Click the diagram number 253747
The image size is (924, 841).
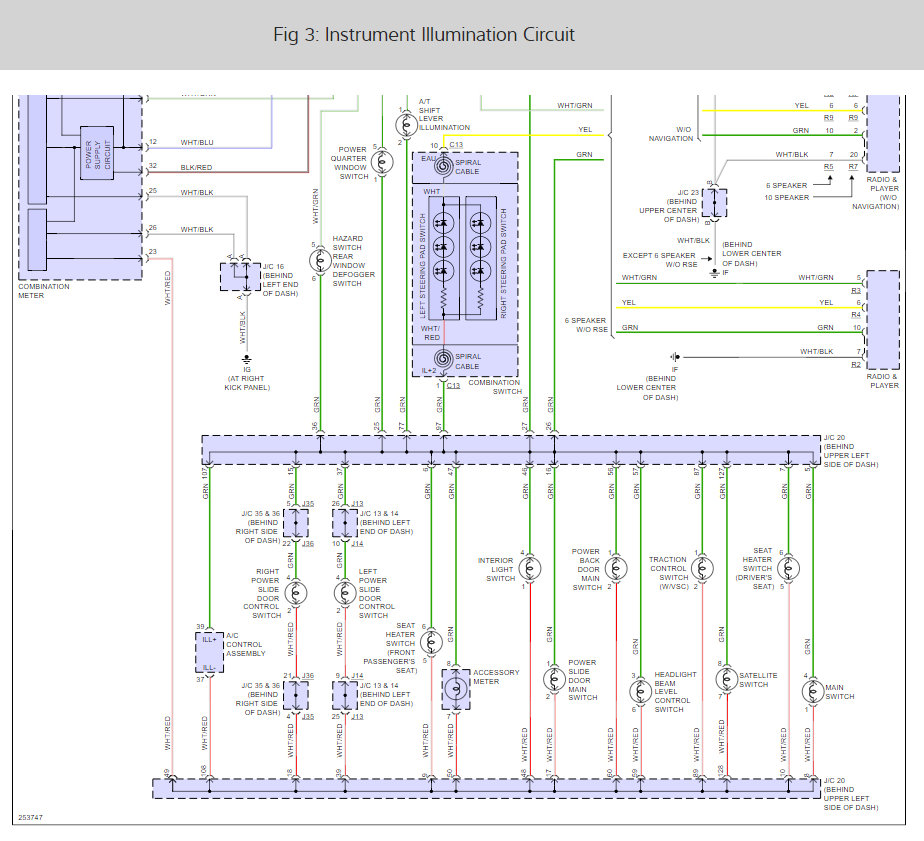(x=32, y=818)
